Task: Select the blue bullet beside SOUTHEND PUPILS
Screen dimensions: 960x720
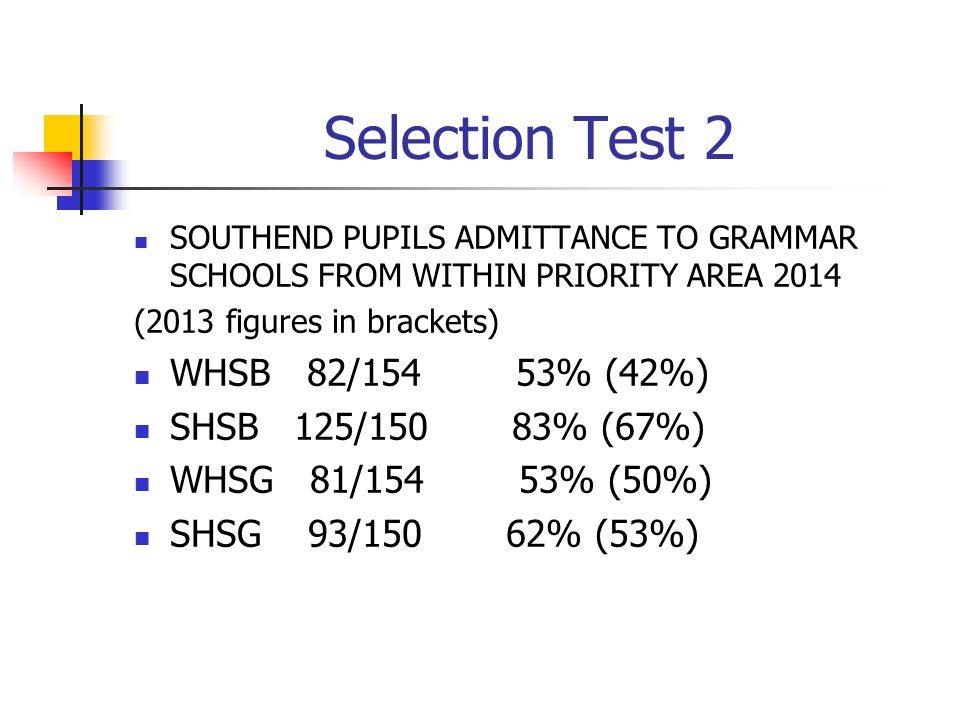Action: (141, 242)
